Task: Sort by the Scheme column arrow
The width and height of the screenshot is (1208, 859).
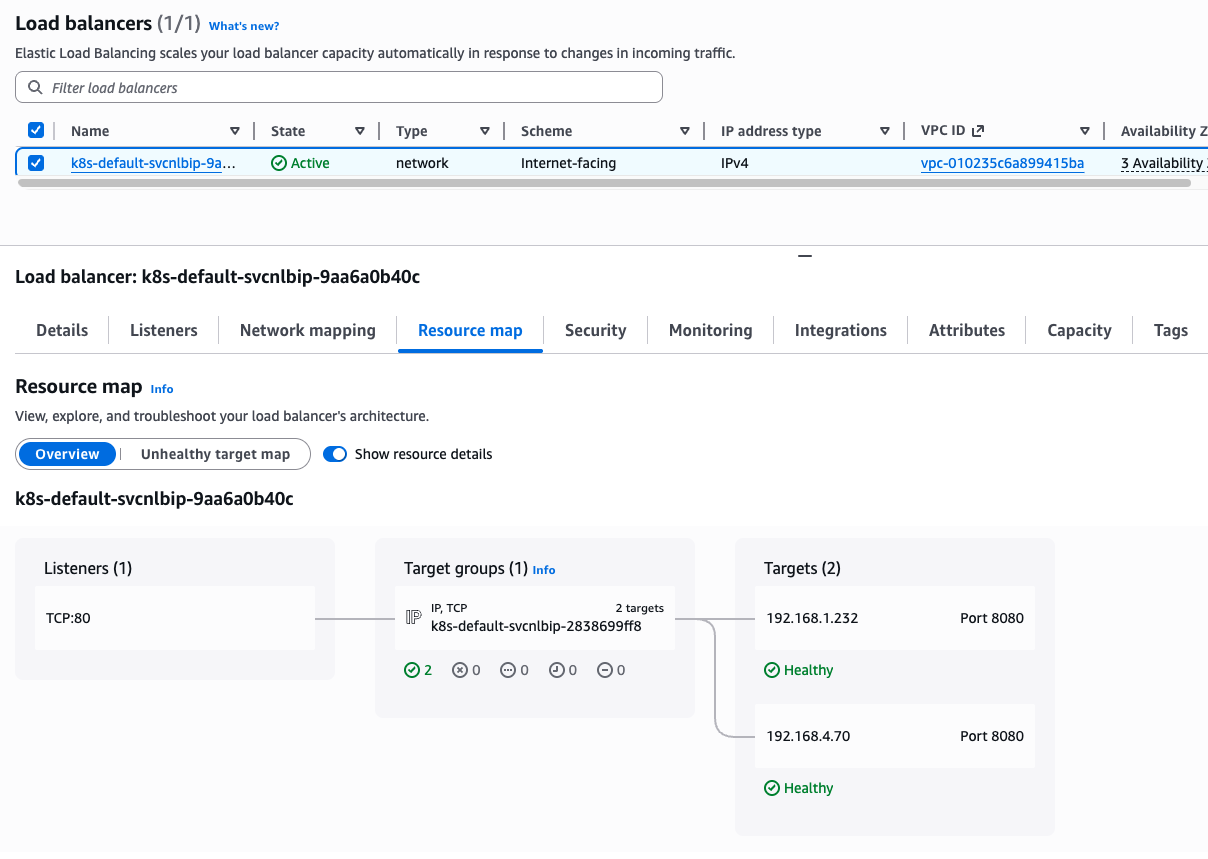Action: (685, 131)
